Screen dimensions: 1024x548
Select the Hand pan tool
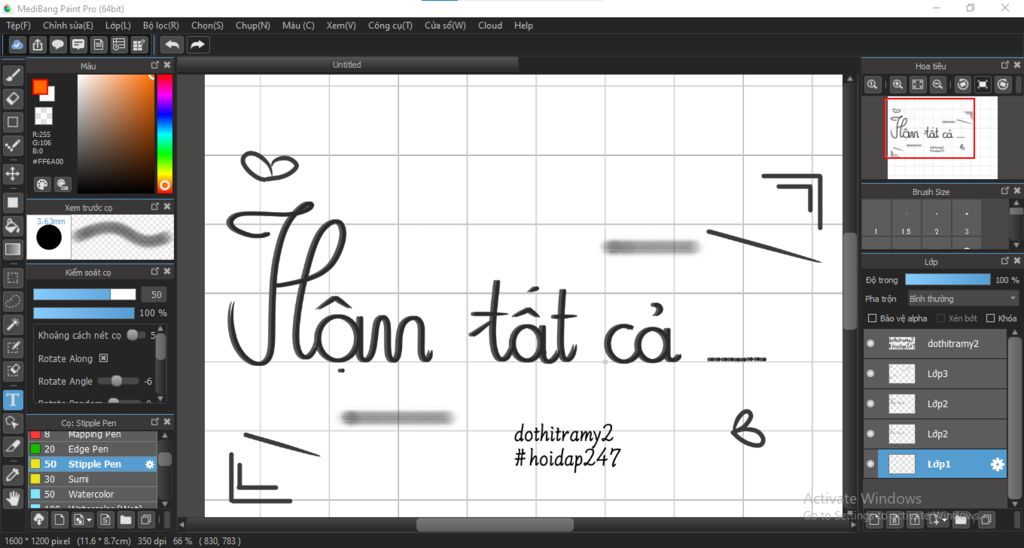pyautogui.click(x=12, y=499)
